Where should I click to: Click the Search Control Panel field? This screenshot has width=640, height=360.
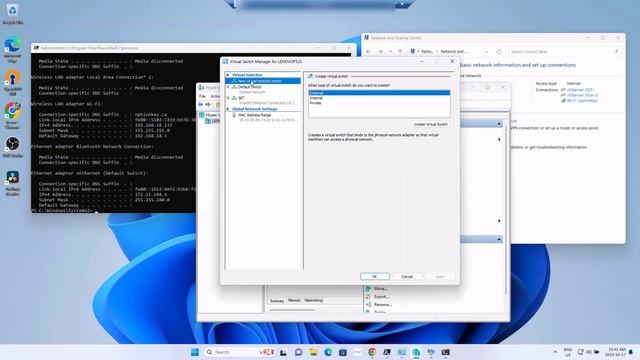(564, 52)
